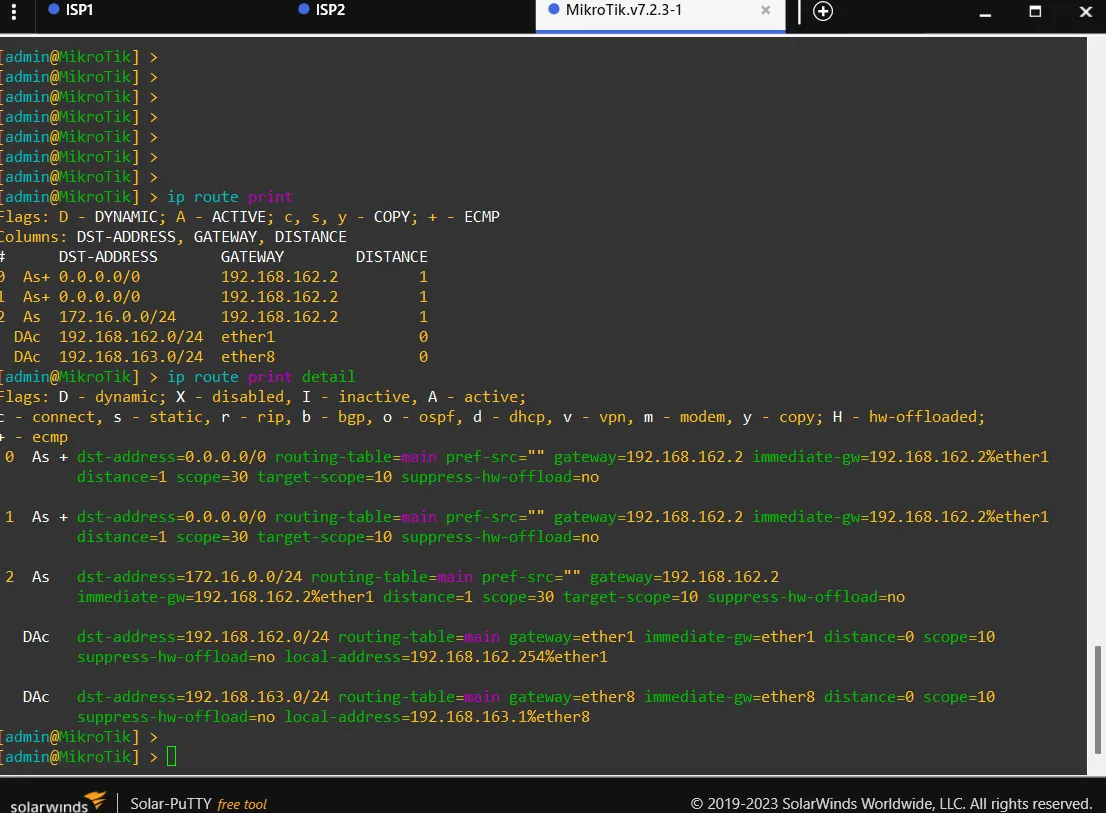Click the 172.16.0.0/24 table destination
1106x813 pixels.
click(x=117, y=317)
